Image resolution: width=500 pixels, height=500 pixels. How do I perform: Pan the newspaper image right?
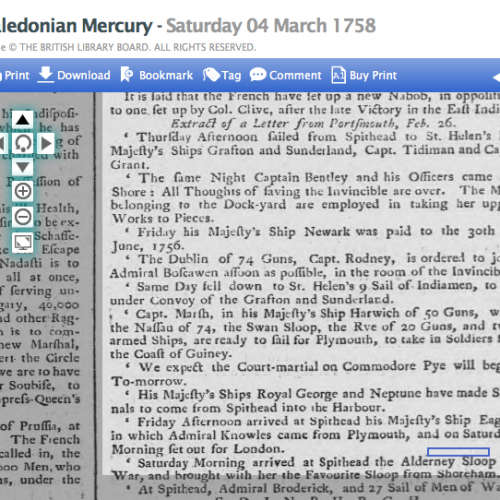46,143
